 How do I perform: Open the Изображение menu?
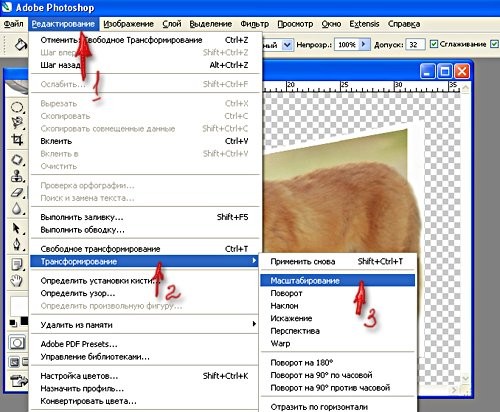[x=128, y=24]
